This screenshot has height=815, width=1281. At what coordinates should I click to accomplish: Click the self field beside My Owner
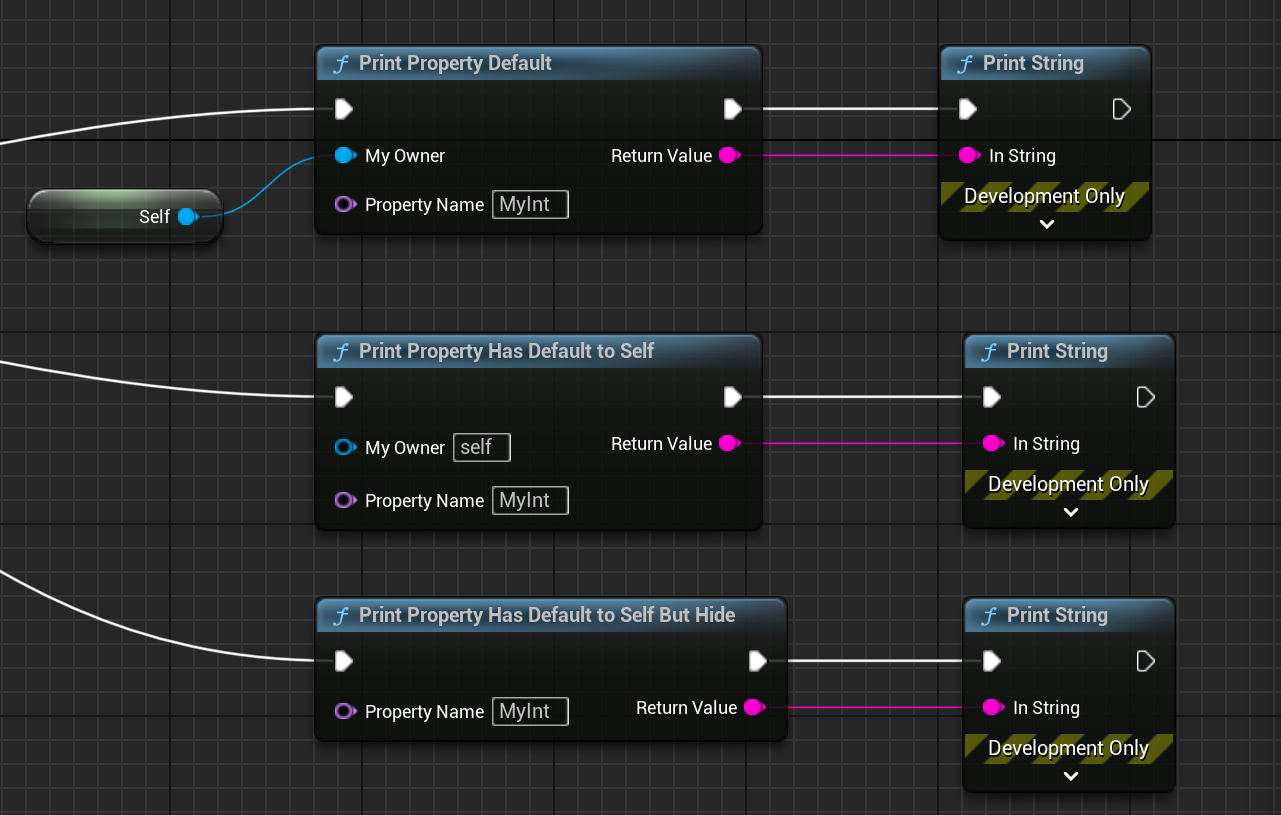481,447
